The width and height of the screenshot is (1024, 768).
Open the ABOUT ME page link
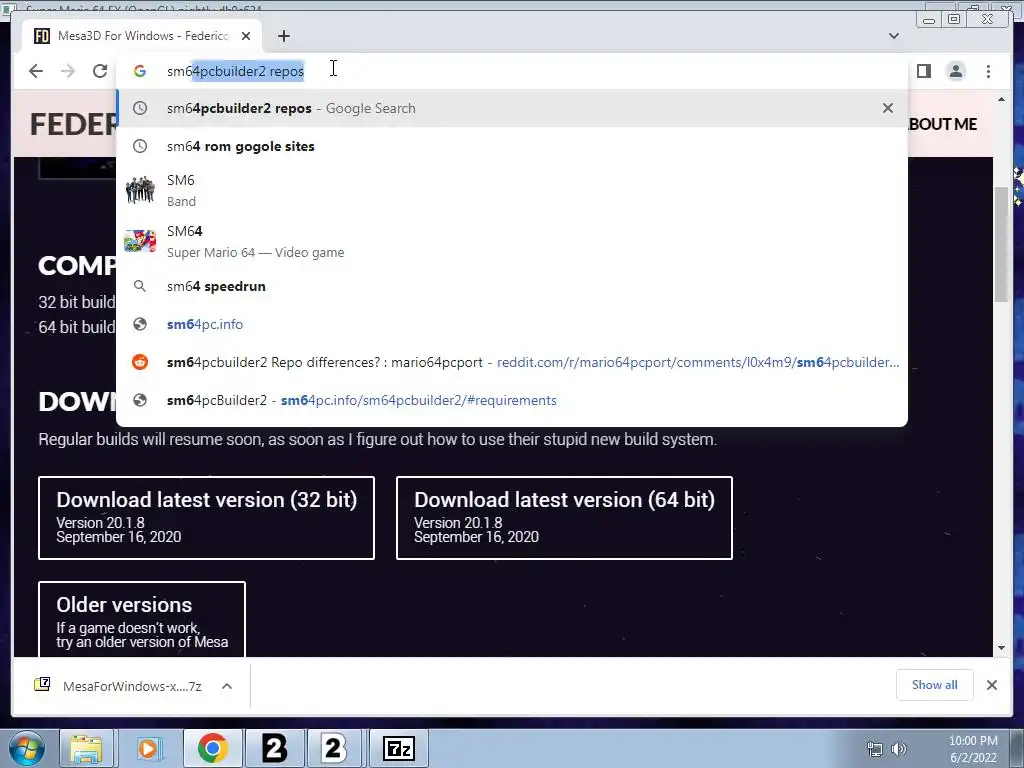(942, 124)
